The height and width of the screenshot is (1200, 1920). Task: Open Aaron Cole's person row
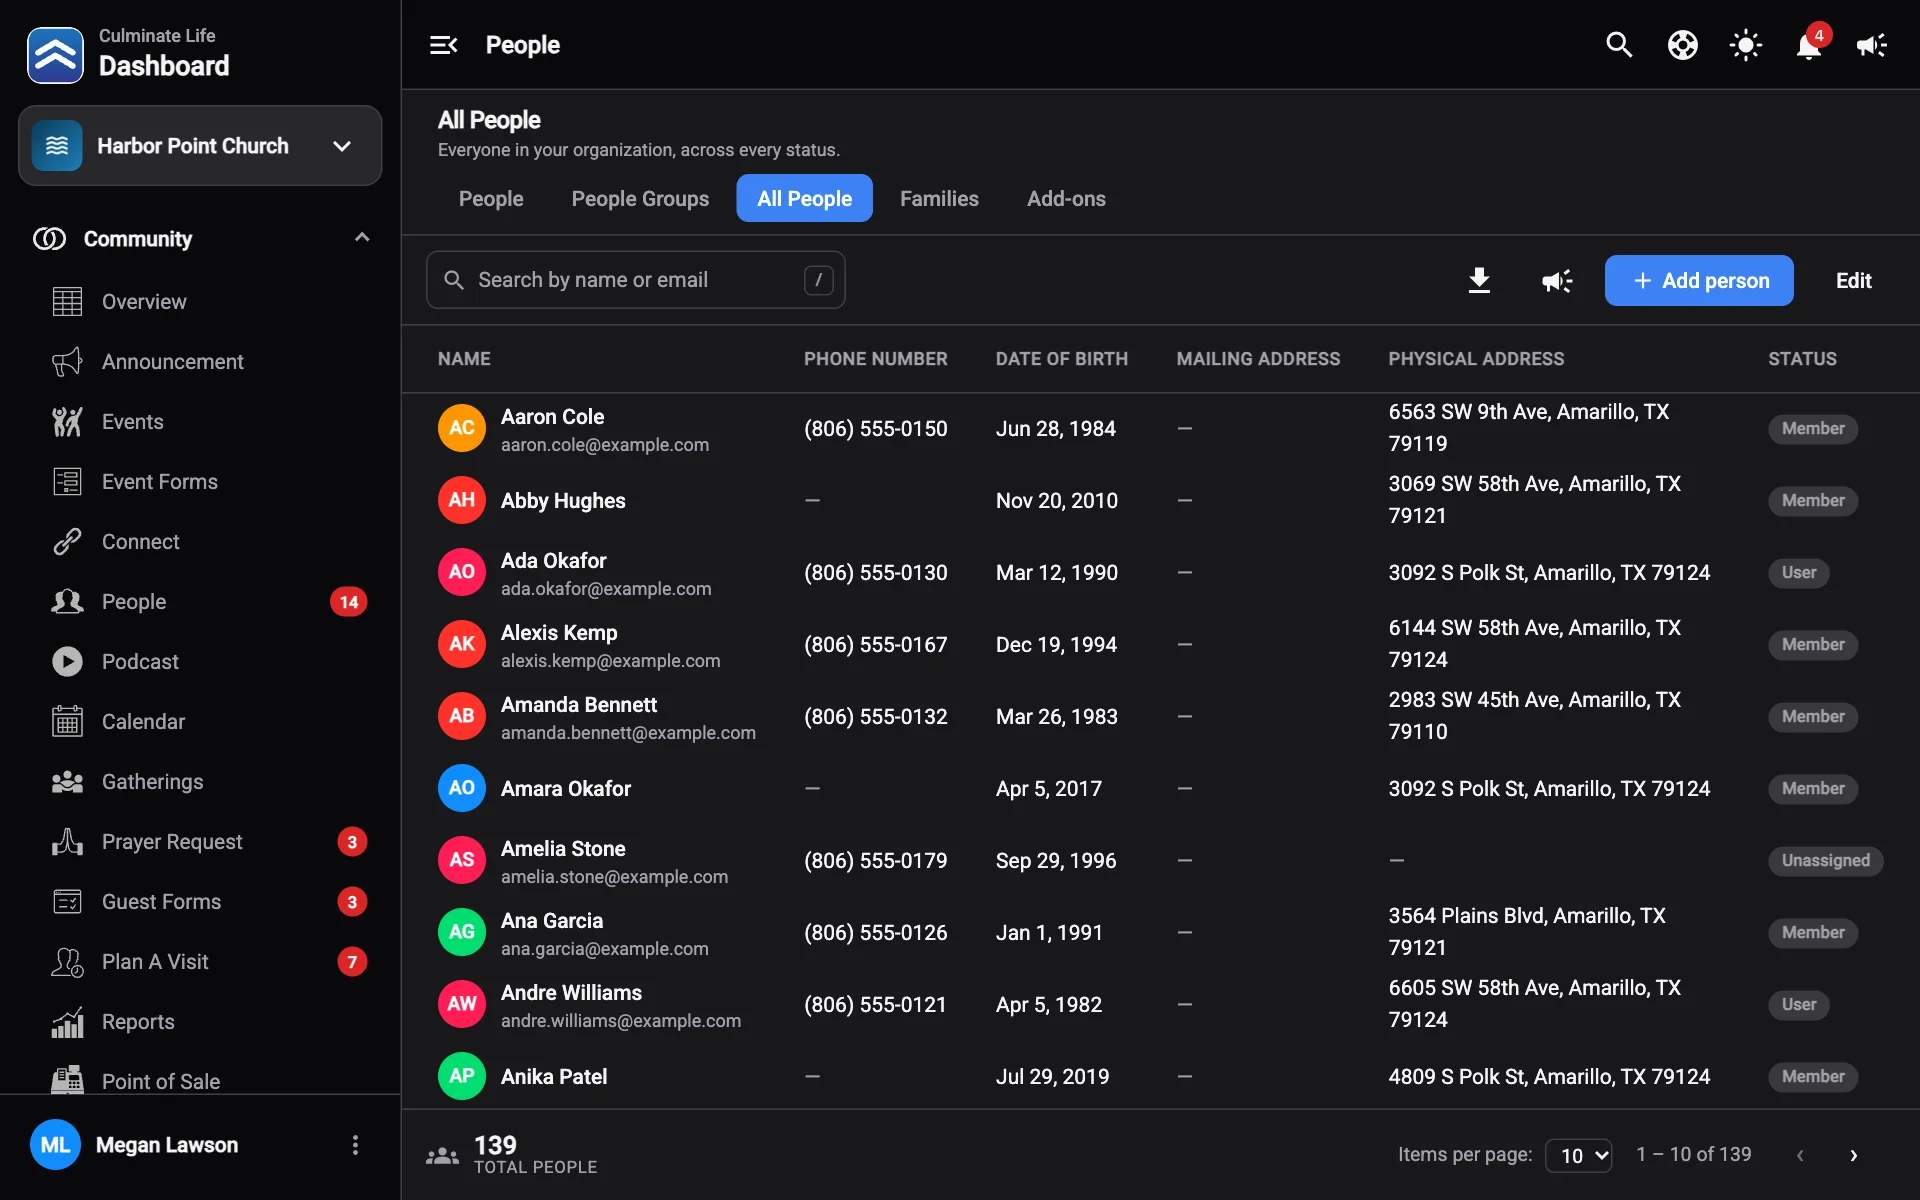(1160, 428)
